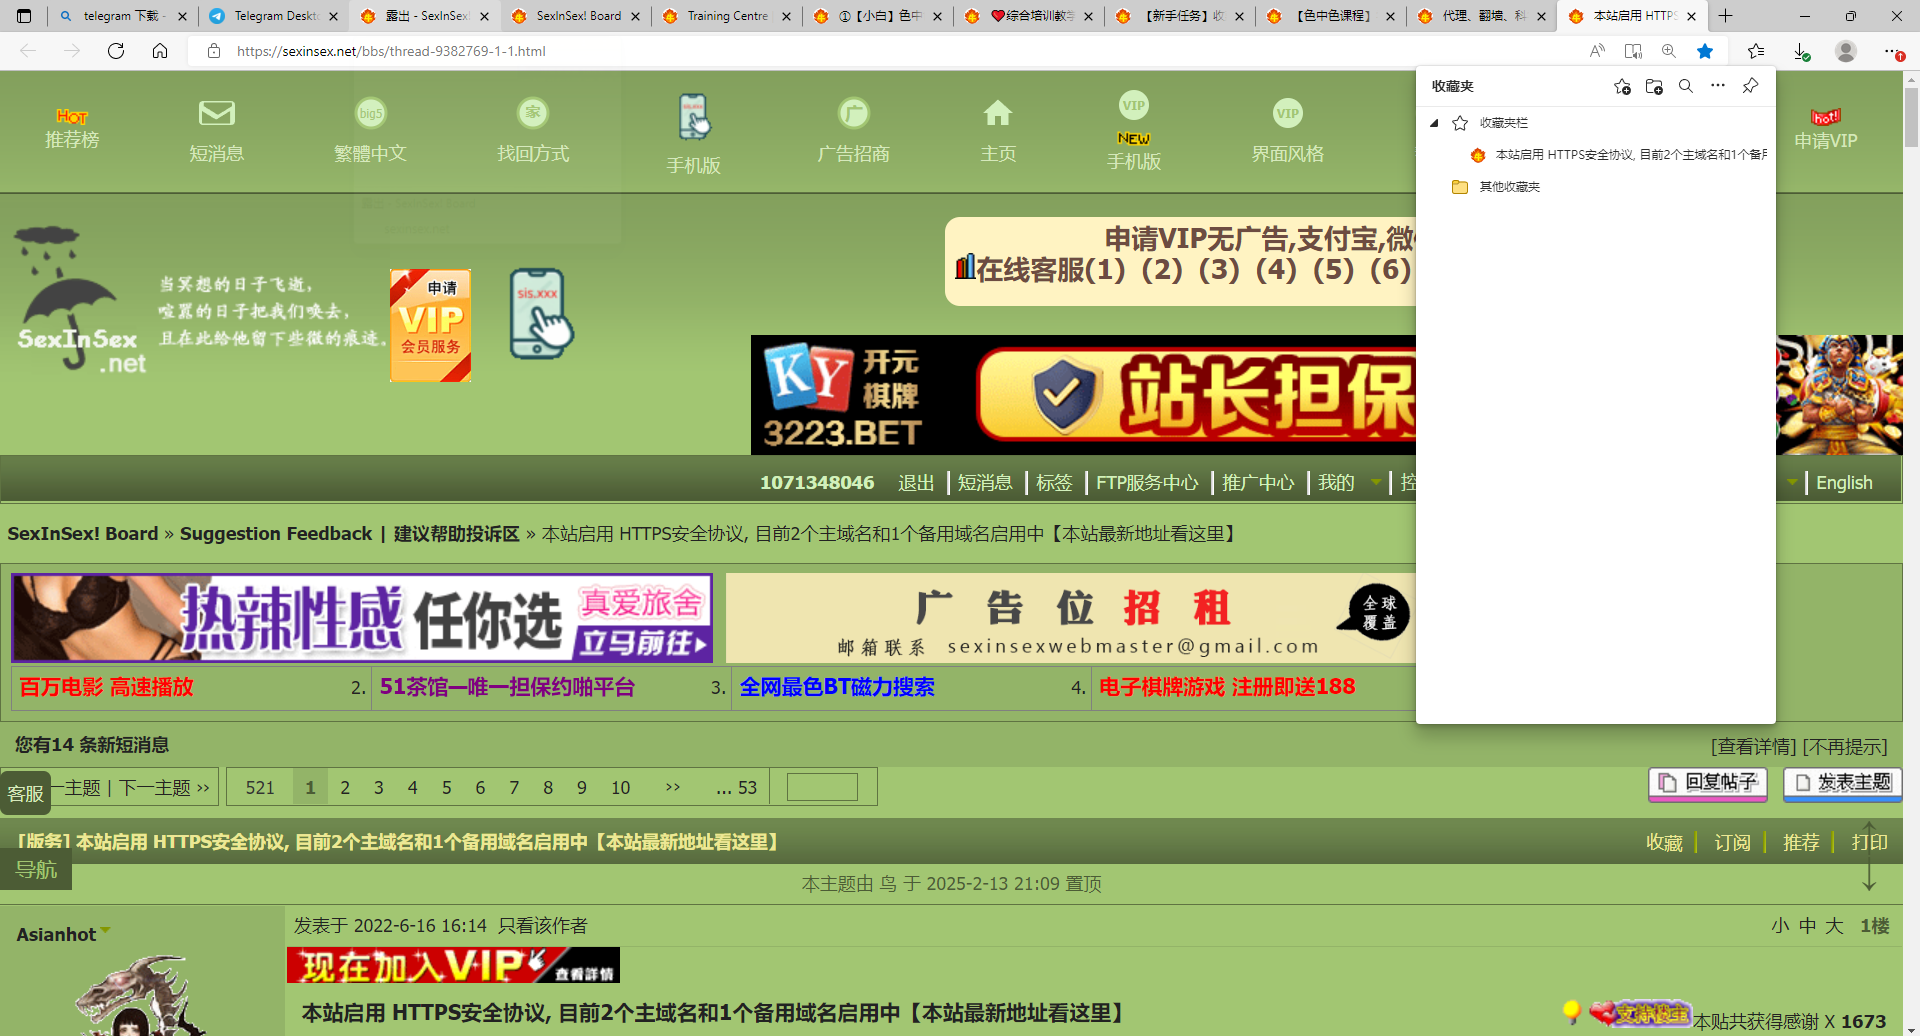Click 只看该作者 filter link
This screenshot has height=1036, width=1920.
point(543,926)
